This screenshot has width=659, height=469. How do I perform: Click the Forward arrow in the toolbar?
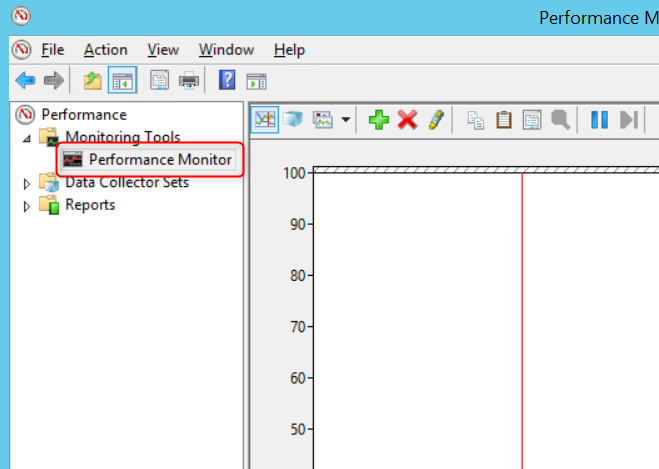(54, 80)
